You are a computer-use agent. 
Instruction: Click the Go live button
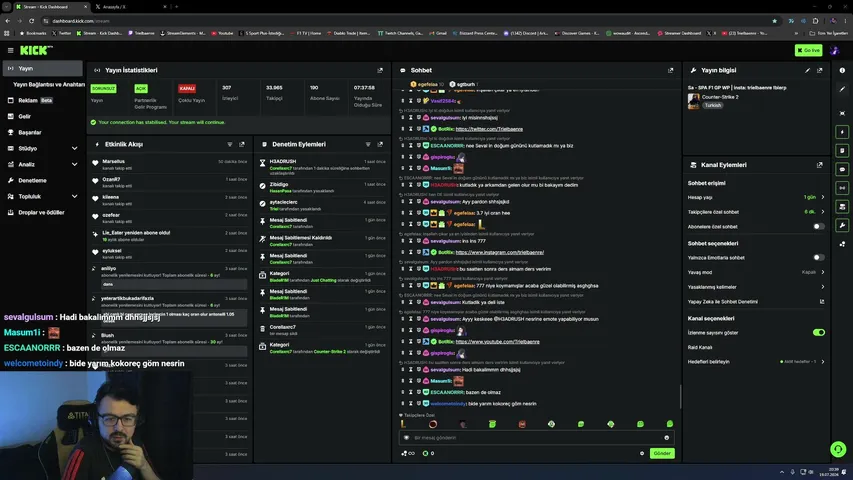pos(808,50)
